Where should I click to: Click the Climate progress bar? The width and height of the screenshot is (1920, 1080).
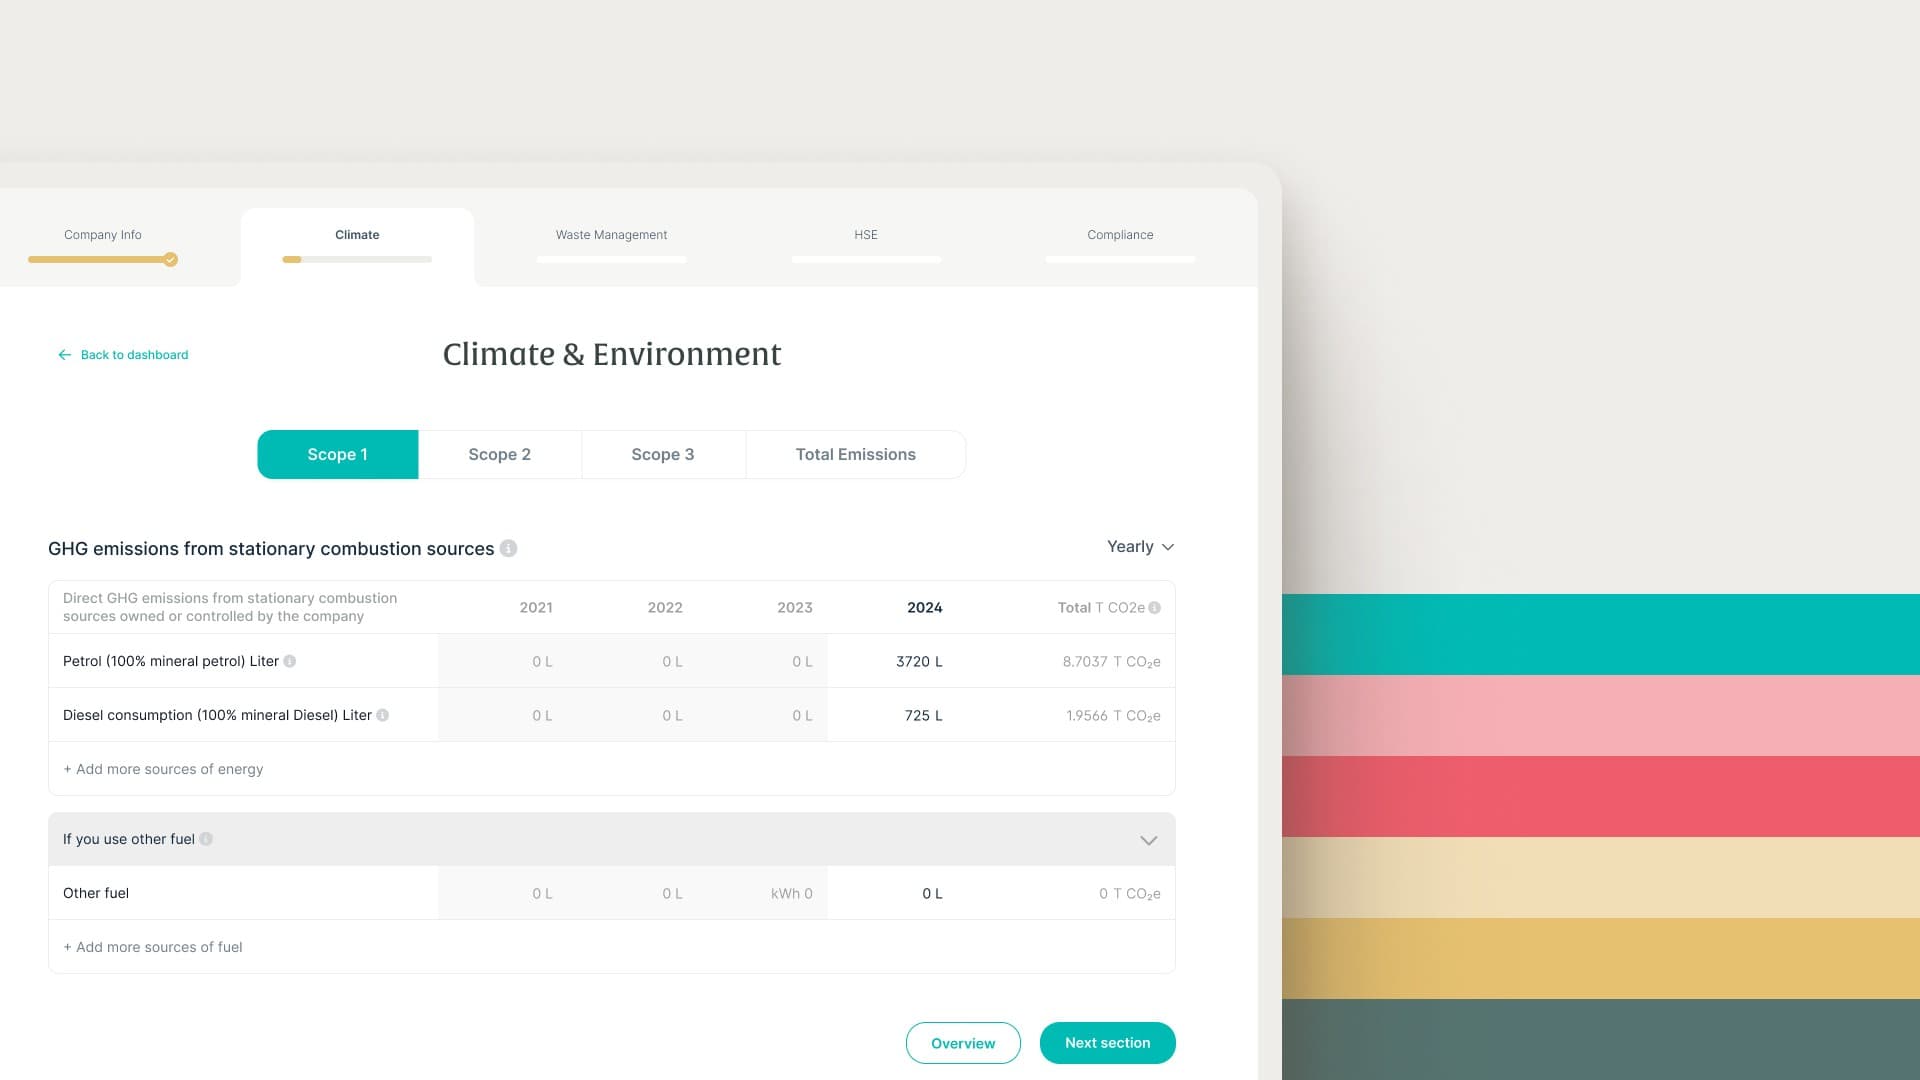357,259
